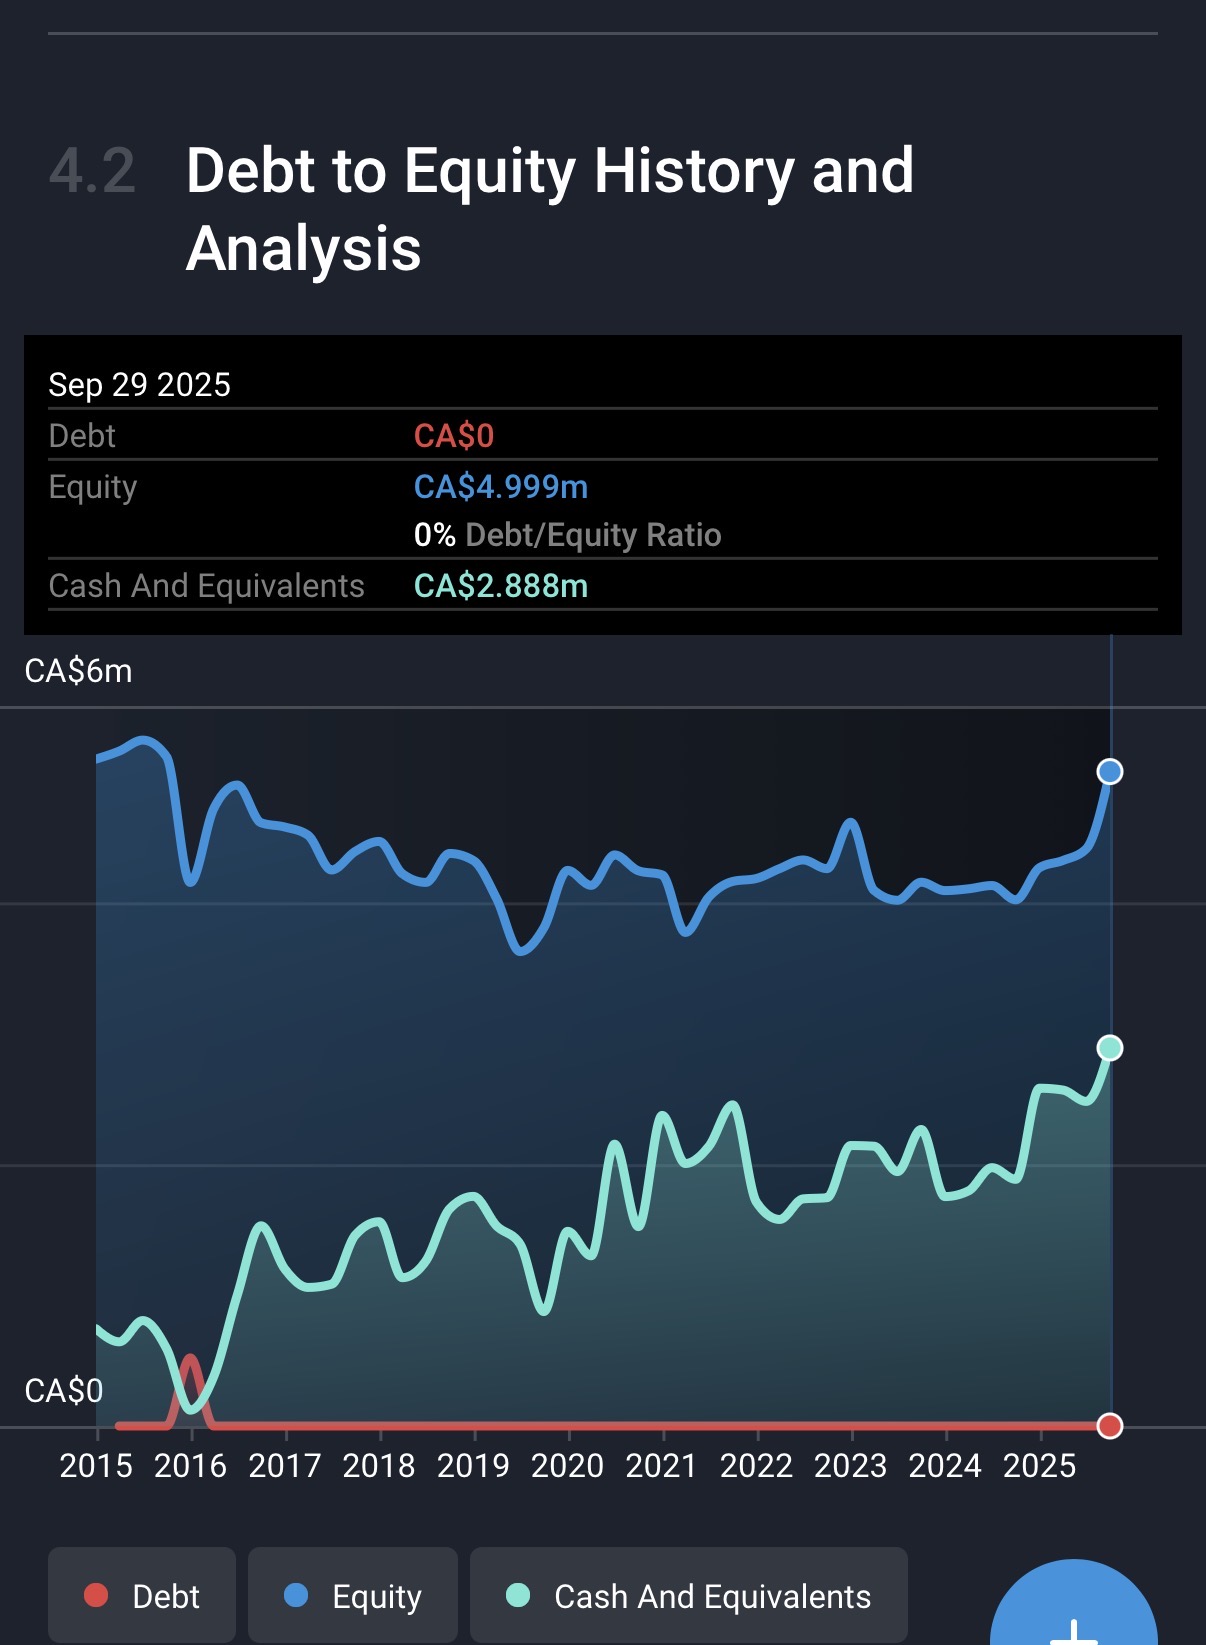Image resolution: width=1206 pixels, height=1645 pixels.
Task: Hide the Cash And Equivalents series
Action: (x=689, y=1596)
